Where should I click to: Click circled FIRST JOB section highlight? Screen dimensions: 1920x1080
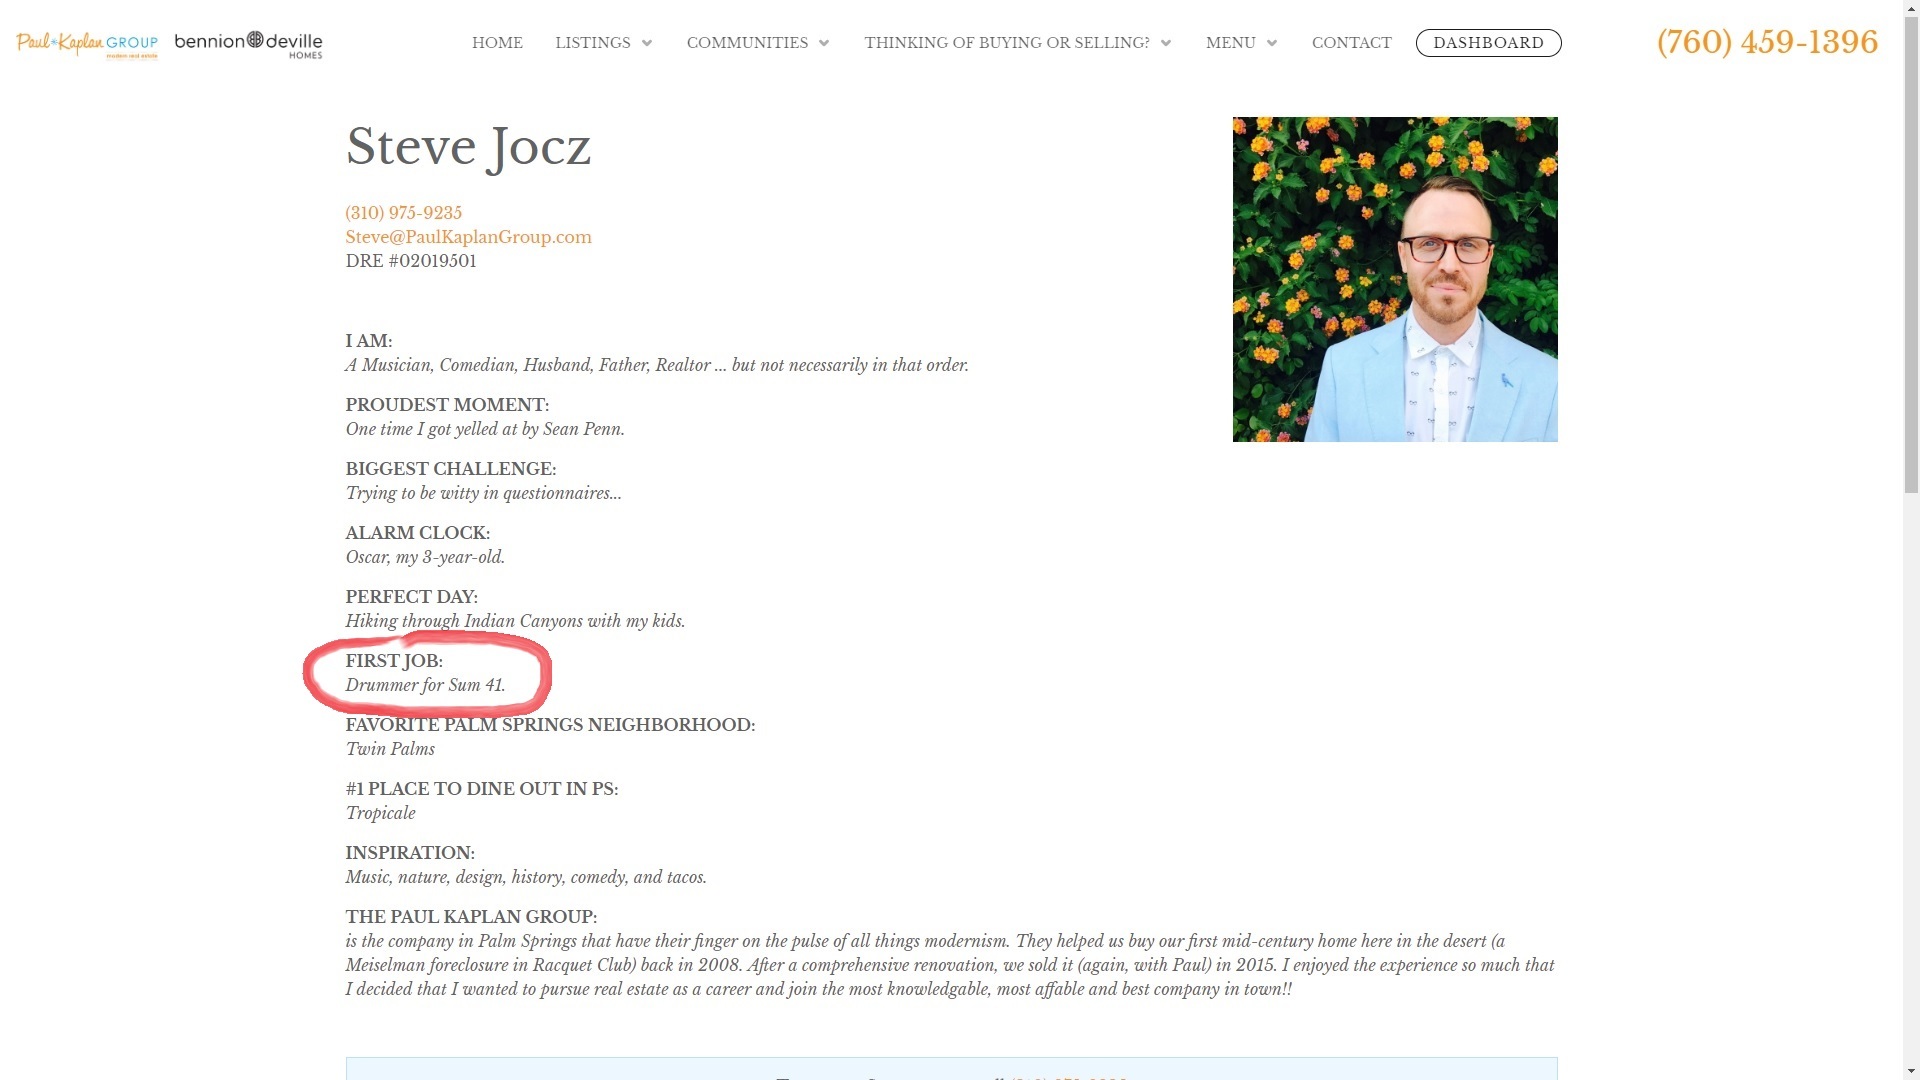(426, 671)
